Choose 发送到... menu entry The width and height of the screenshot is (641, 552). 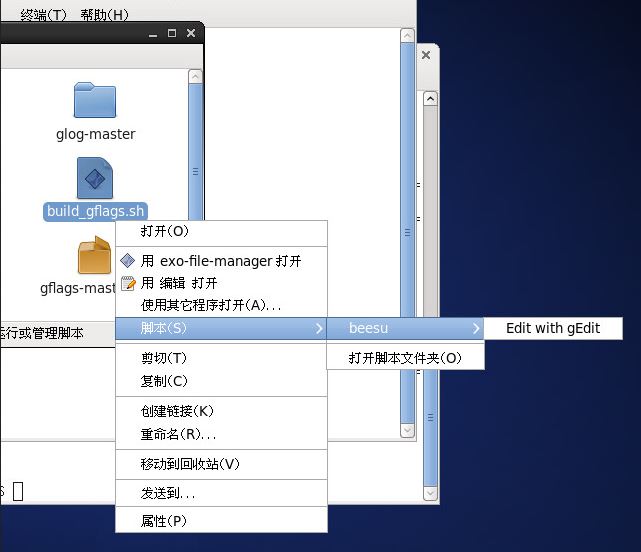click(x=221, y=493)
